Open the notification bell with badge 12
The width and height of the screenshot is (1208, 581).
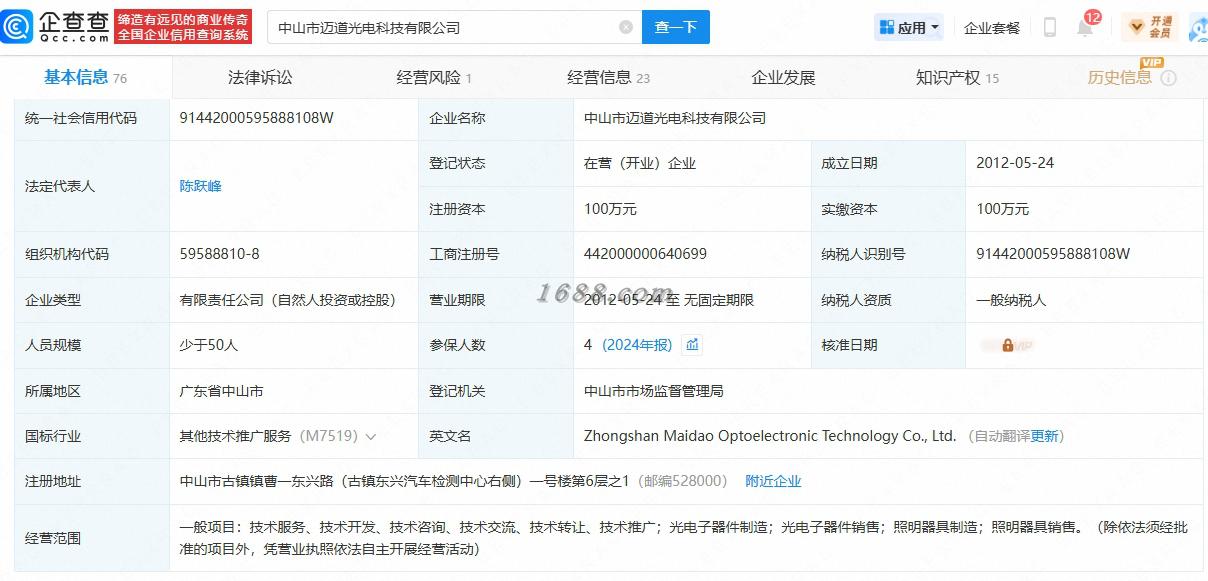click(x=1085, y=27)
